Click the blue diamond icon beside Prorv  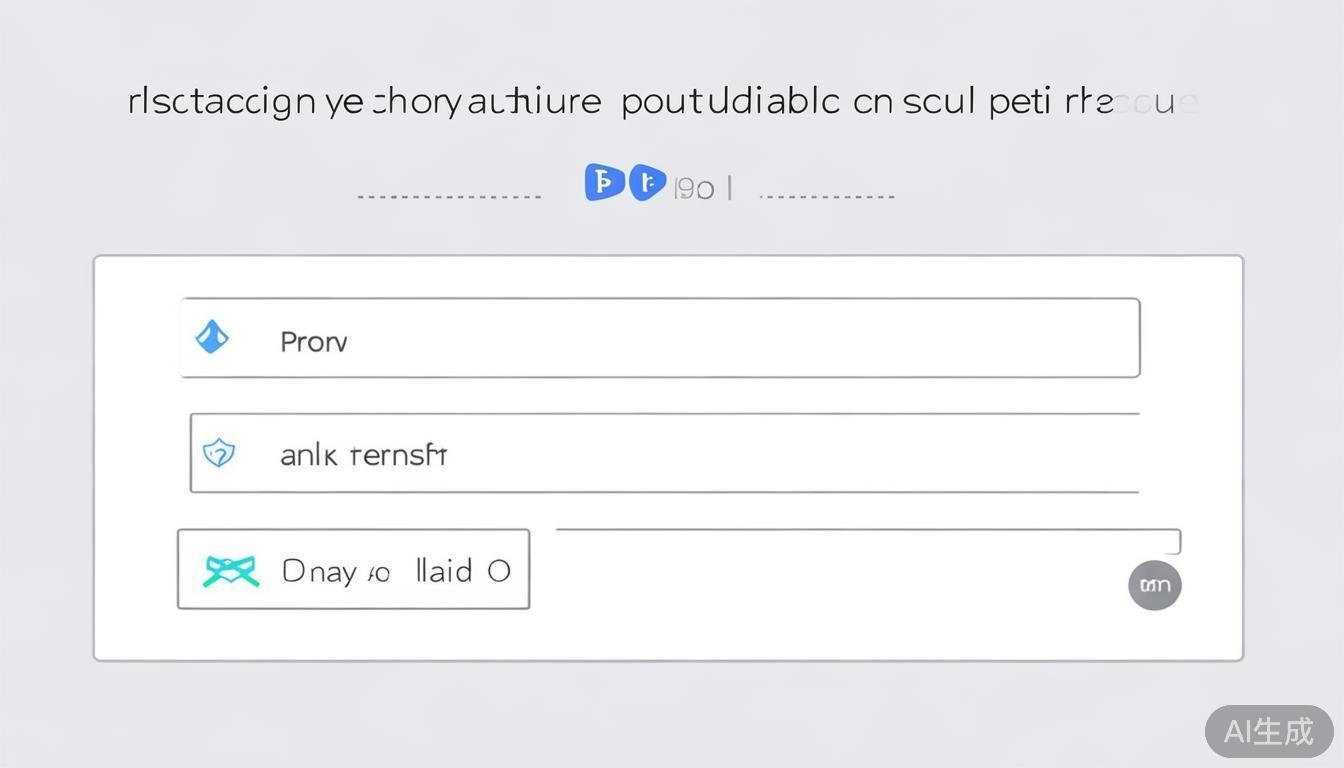click(x=212, y=338)
